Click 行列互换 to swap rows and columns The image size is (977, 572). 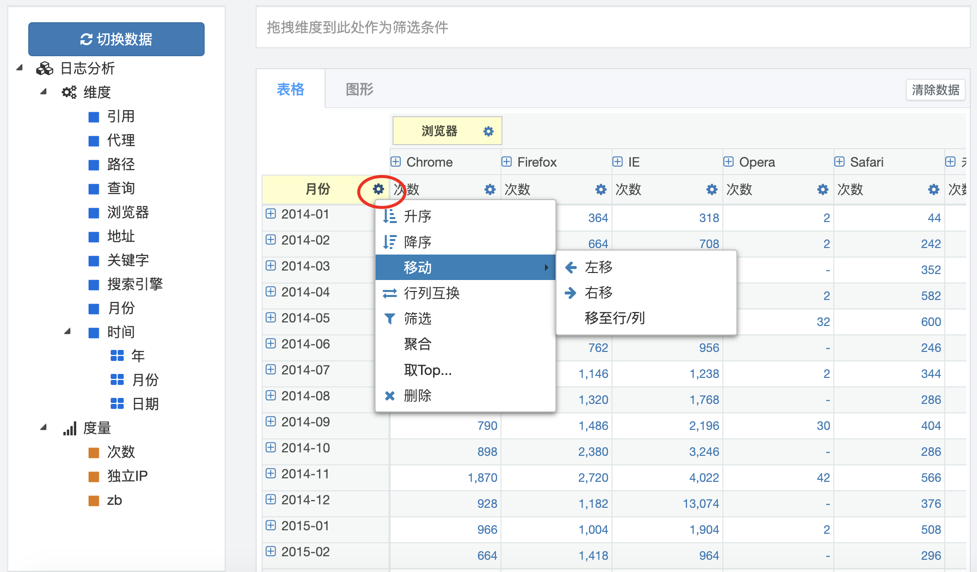[431, 293]
